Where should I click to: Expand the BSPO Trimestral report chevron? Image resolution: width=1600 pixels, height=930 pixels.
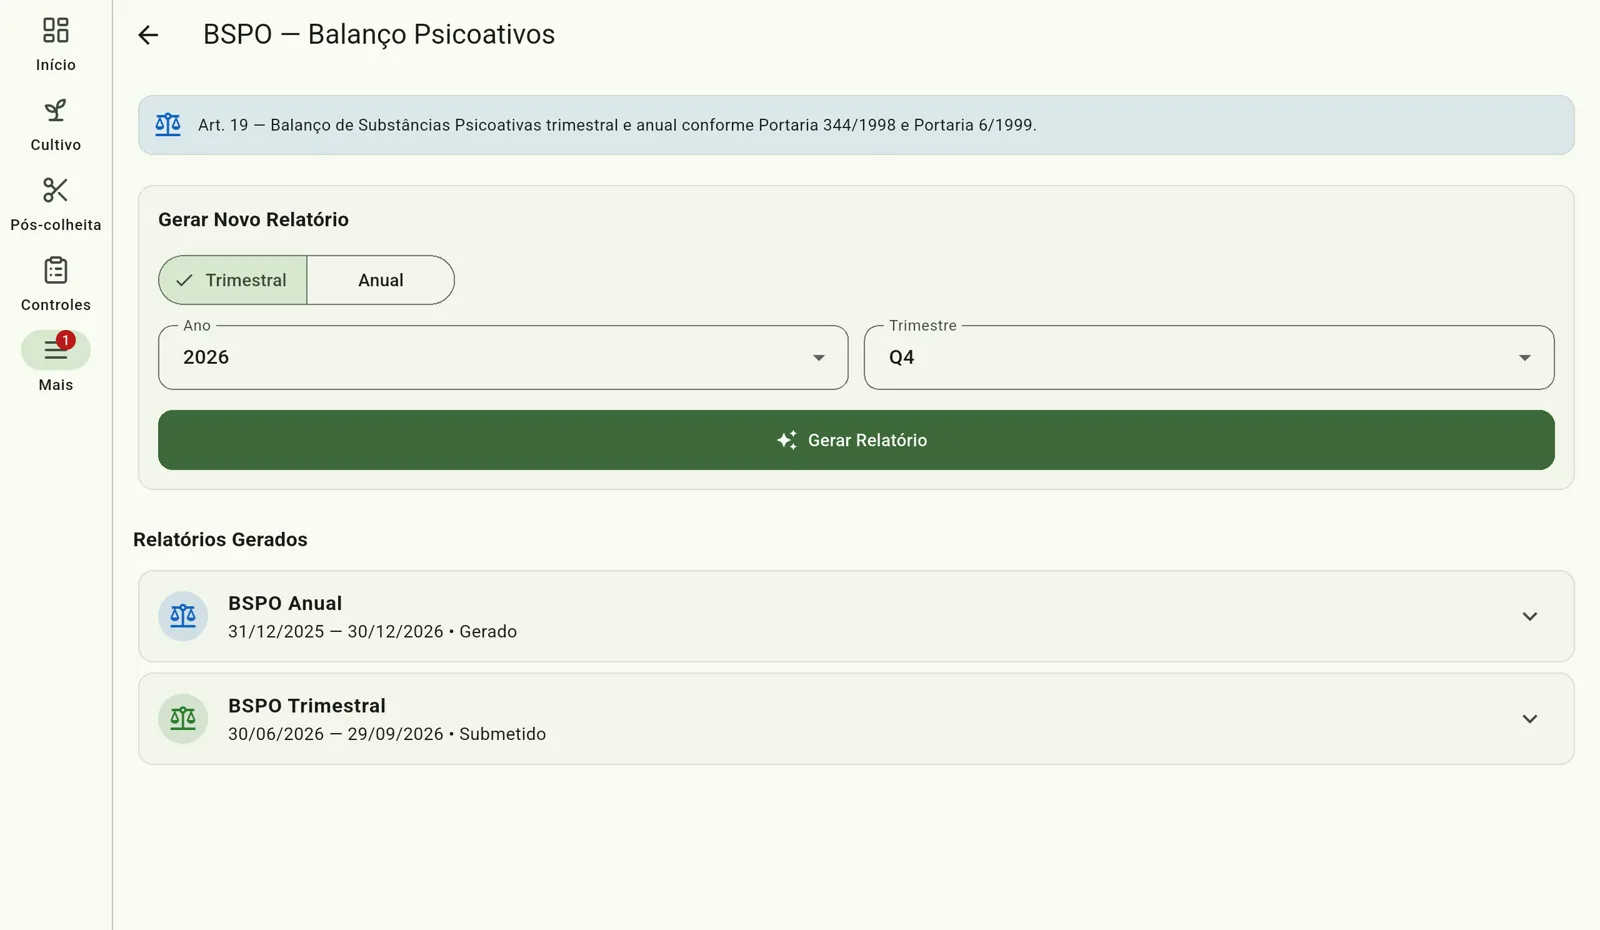[1530, 719]
